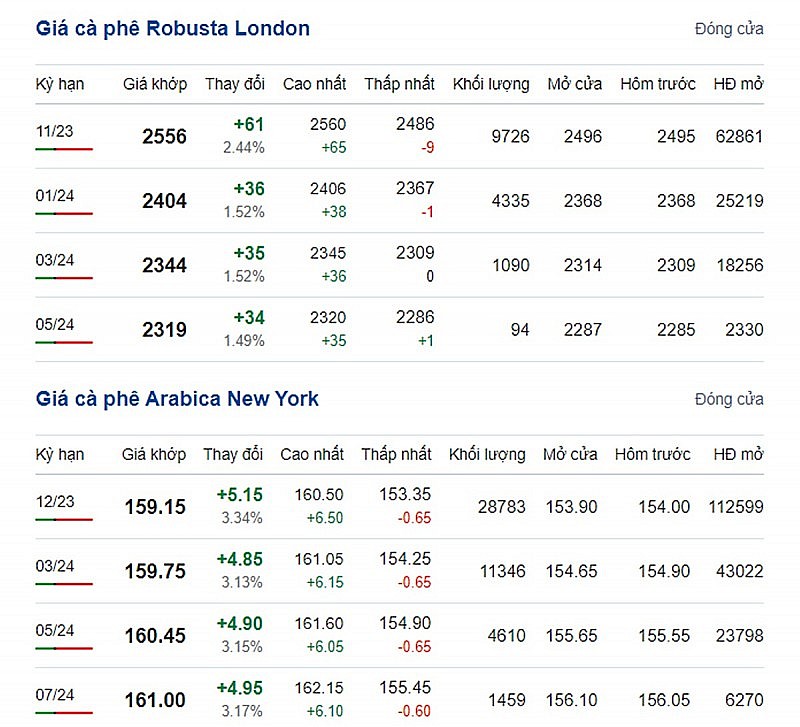Click the Arabica volume 28783
The height and width of the screenshot is (727, 800).
502,507
